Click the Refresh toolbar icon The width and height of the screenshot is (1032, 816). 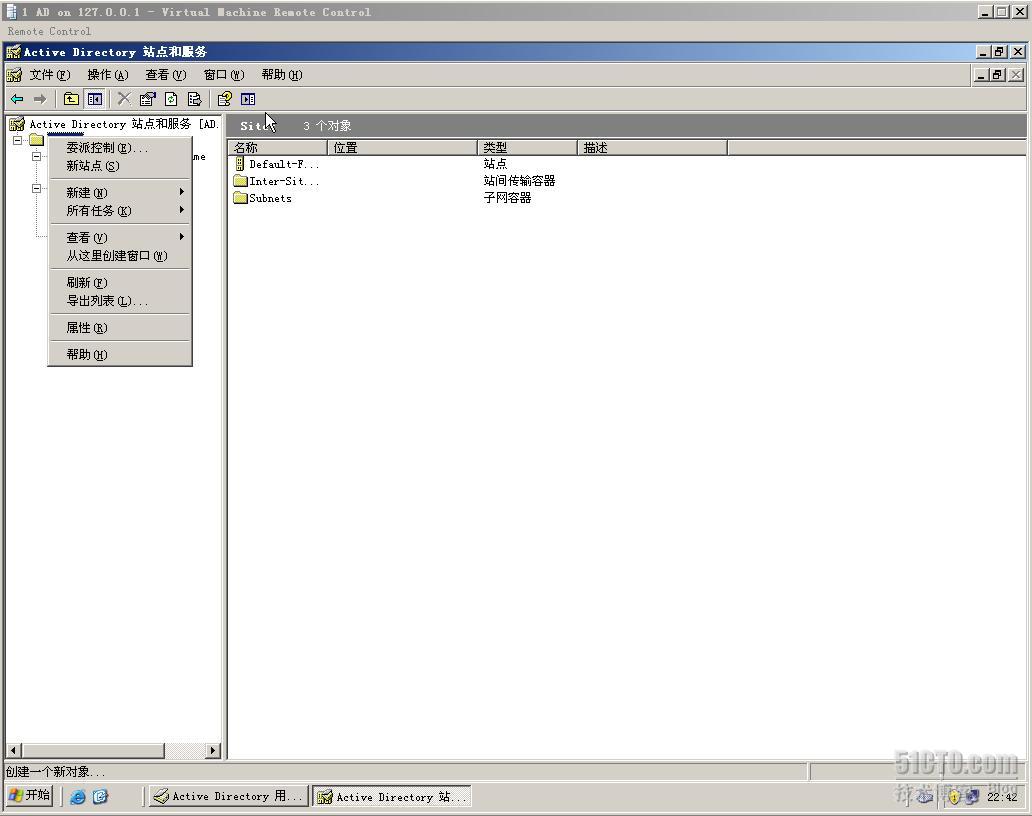pyautogui.click(x=171, y=99)
